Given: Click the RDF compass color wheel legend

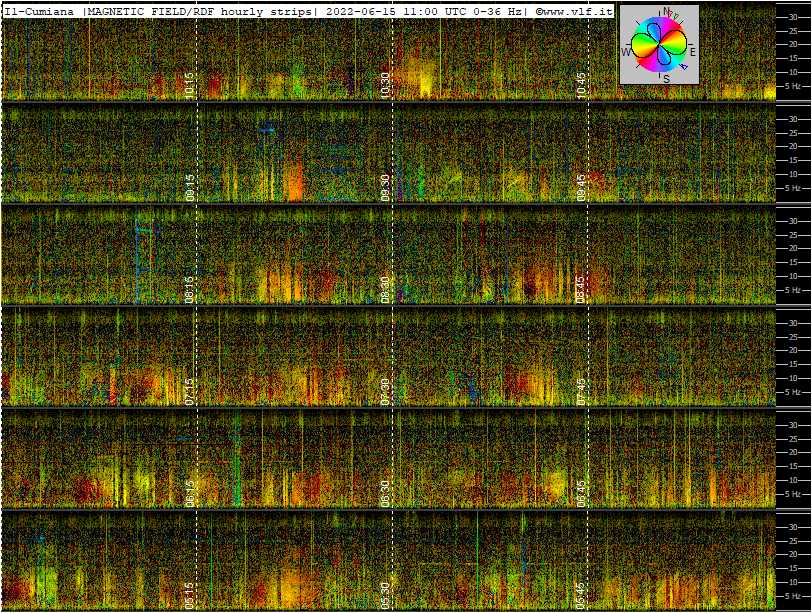Looking at the screenshot, I should click(659, 45).
